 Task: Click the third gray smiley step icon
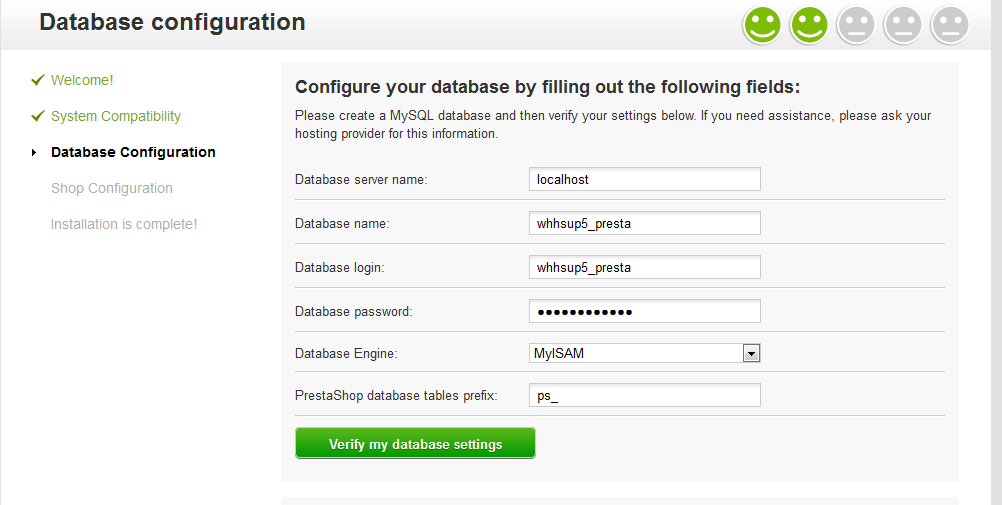(x=856, y=24)
